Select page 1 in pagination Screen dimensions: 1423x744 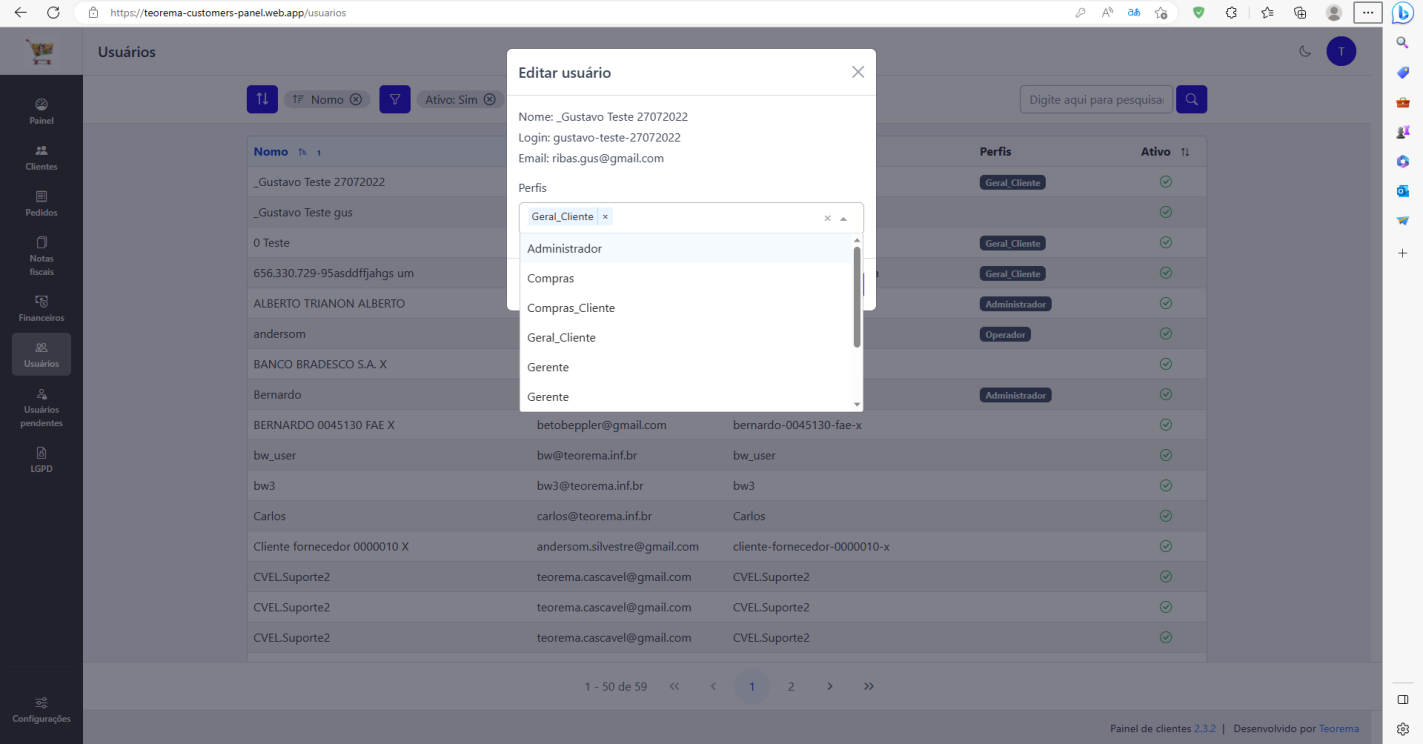752,686
